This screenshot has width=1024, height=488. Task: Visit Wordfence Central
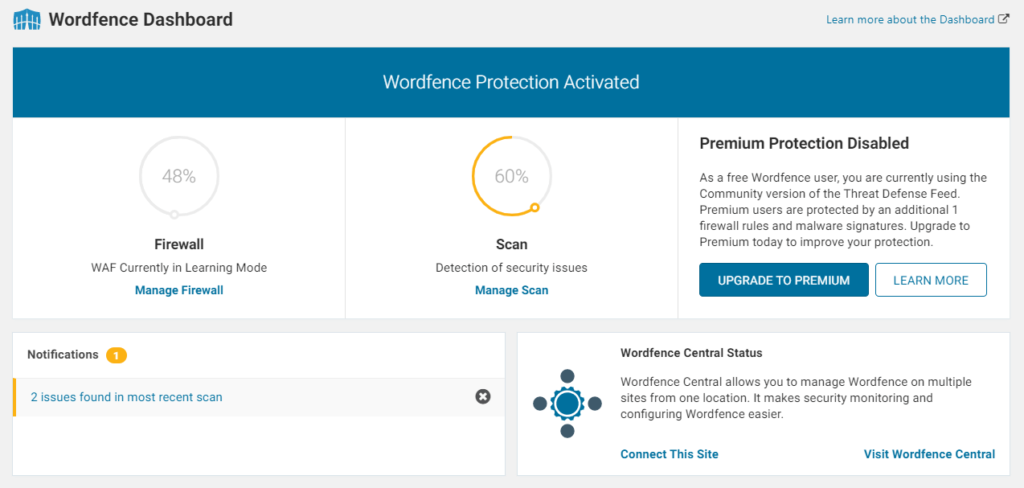coord(929,454)
